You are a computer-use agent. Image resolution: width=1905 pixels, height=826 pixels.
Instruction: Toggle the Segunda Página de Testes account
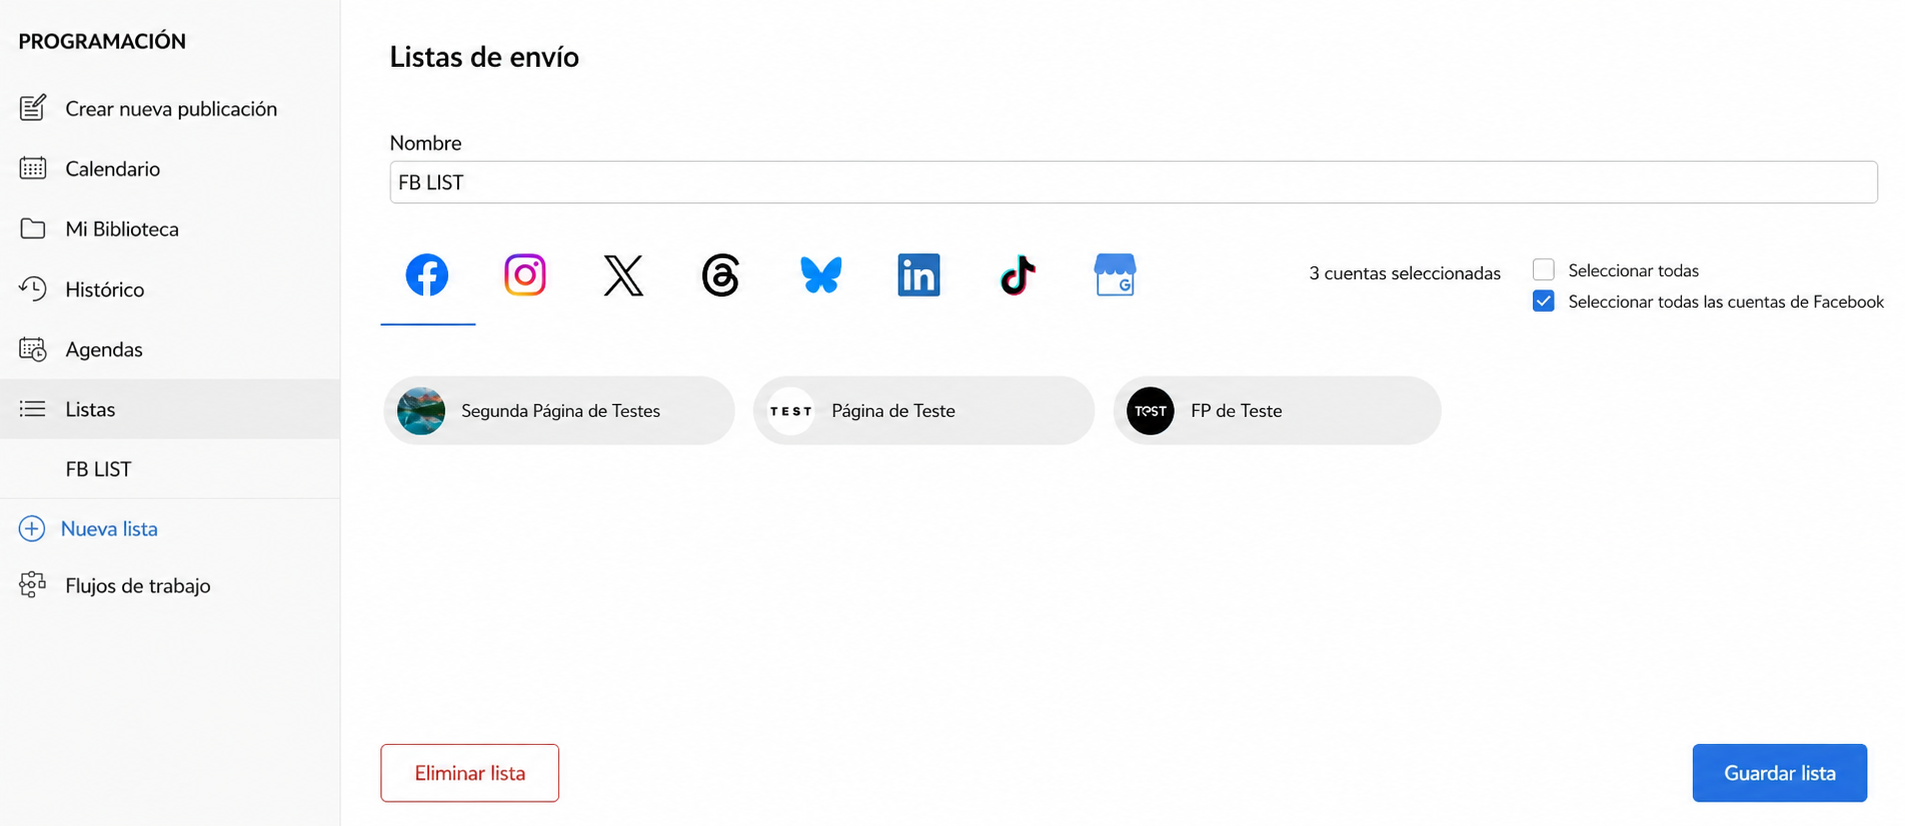[x=559, y=411]
